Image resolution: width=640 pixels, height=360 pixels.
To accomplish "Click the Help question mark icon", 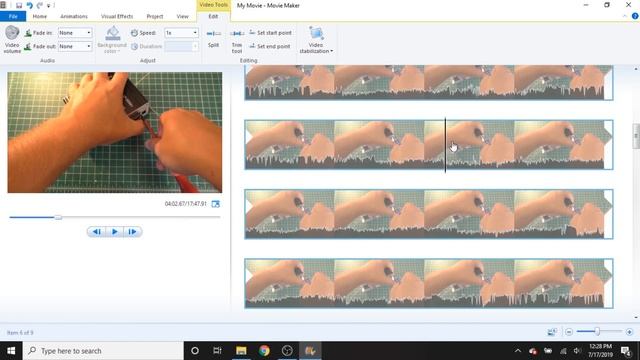I will click(x=635, y=16).
